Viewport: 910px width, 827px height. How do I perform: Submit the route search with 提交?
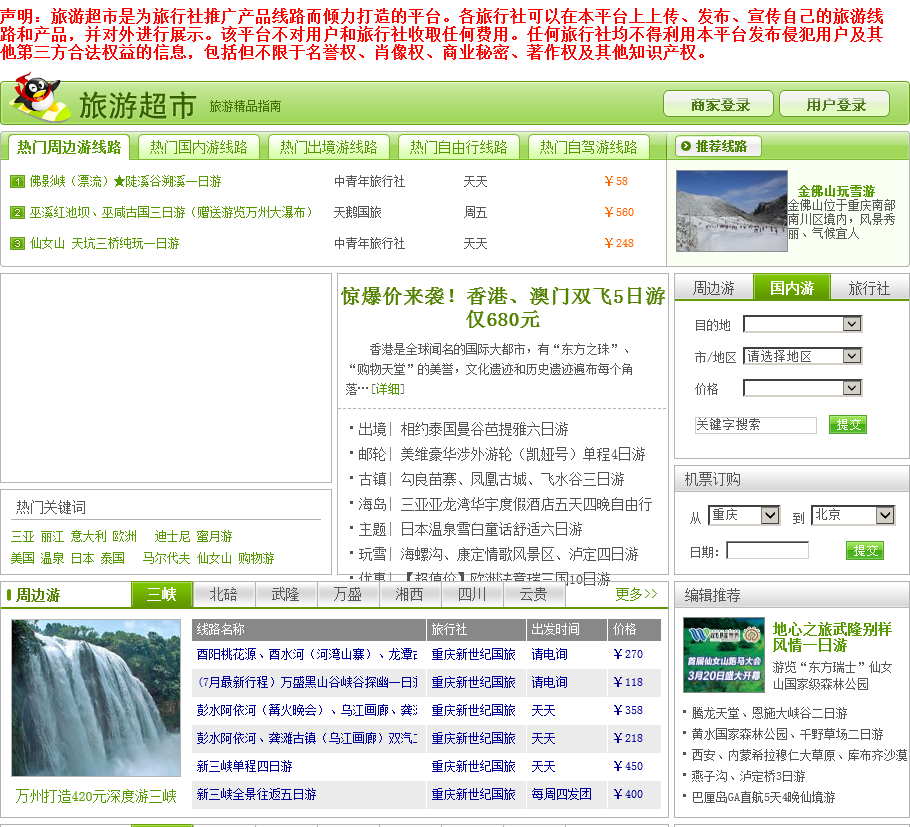click(x=848, y=425)
